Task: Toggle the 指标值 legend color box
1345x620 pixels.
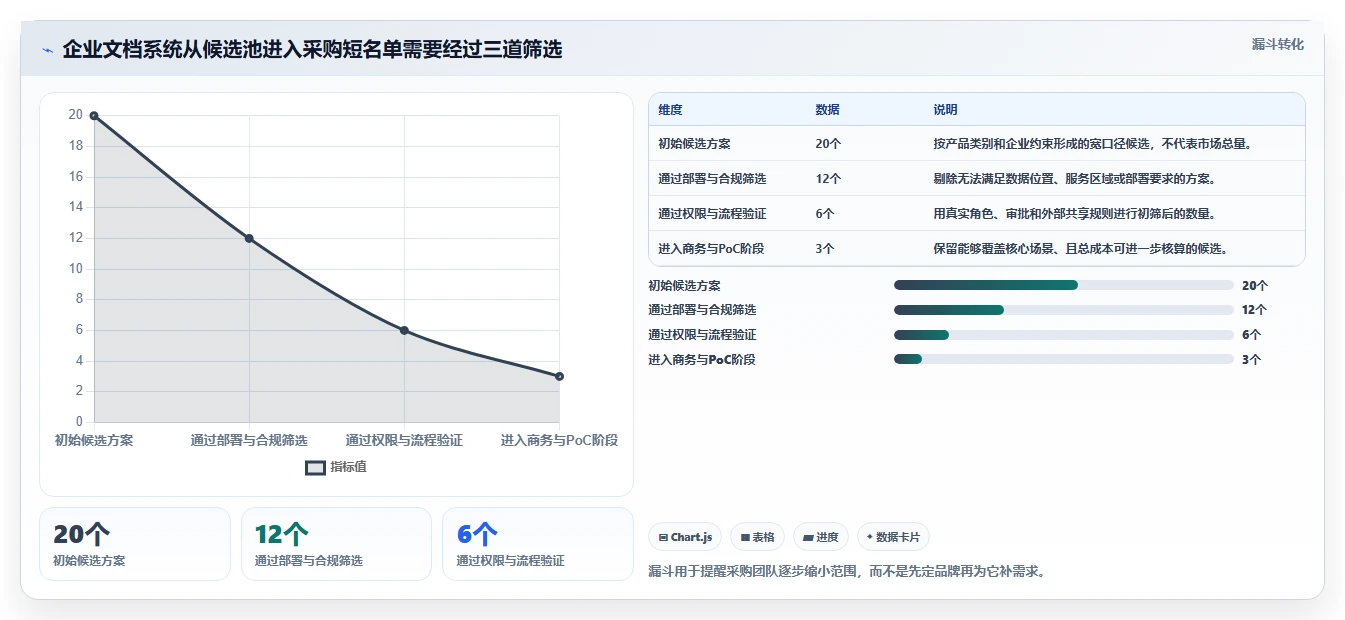Action: tap(315, 467)
